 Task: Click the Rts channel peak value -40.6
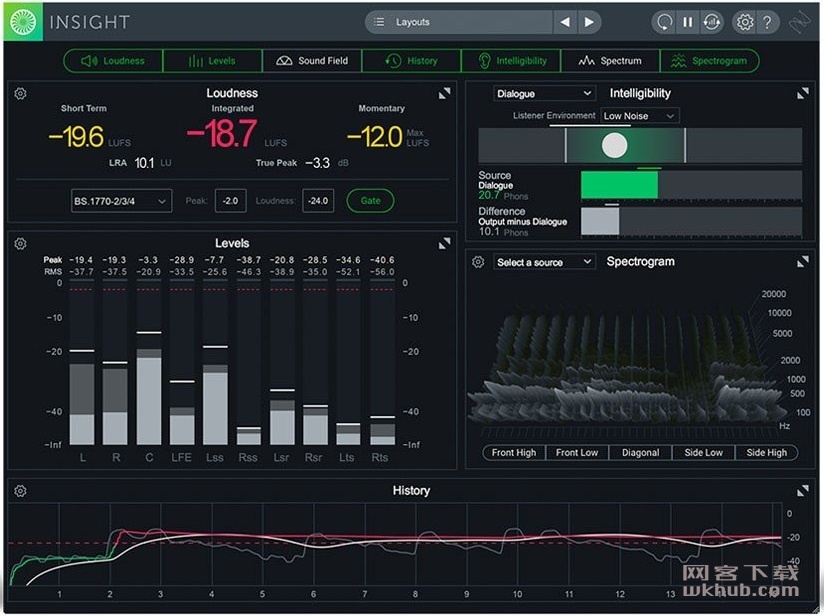click(382, 260)
